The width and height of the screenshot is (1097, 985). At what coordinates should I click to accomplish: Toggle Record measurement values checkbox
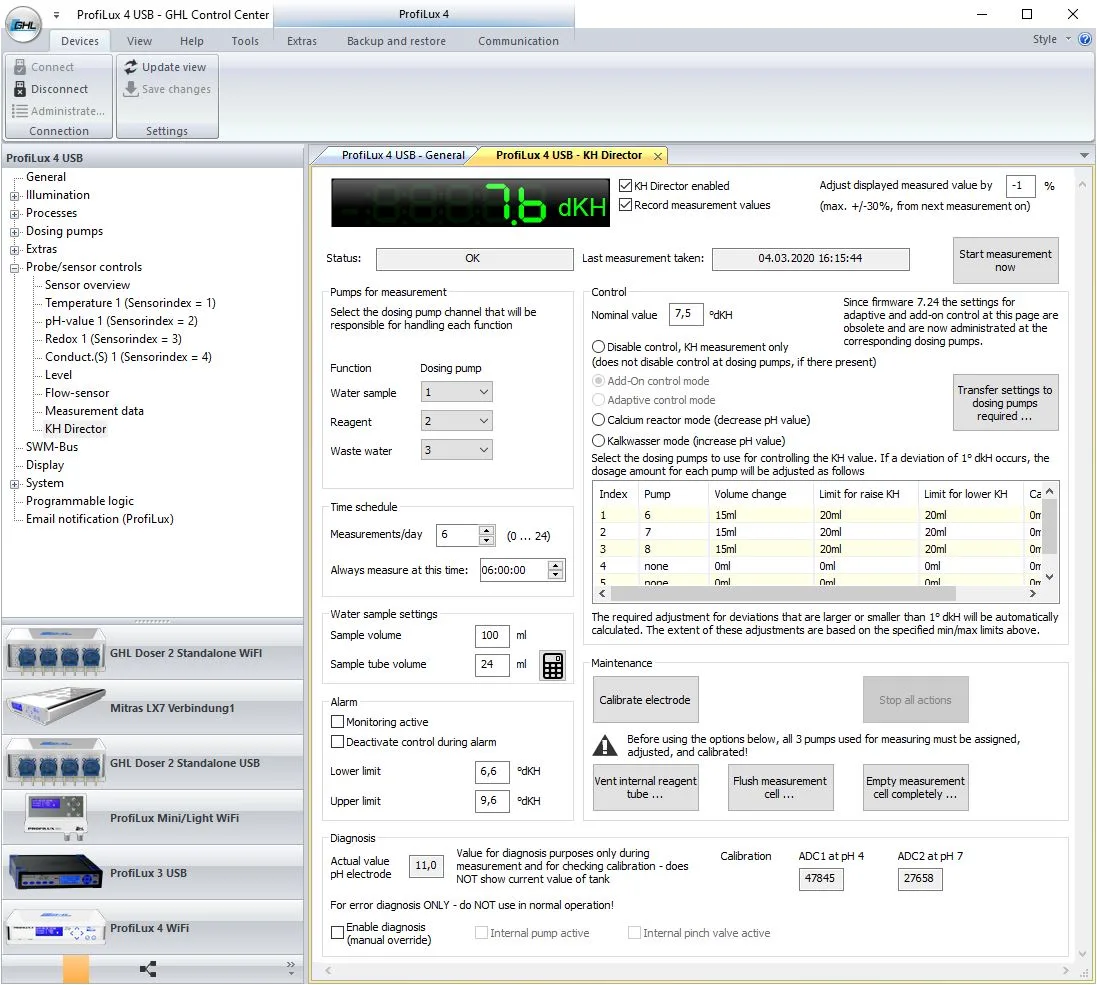click(x=625, y=205)
